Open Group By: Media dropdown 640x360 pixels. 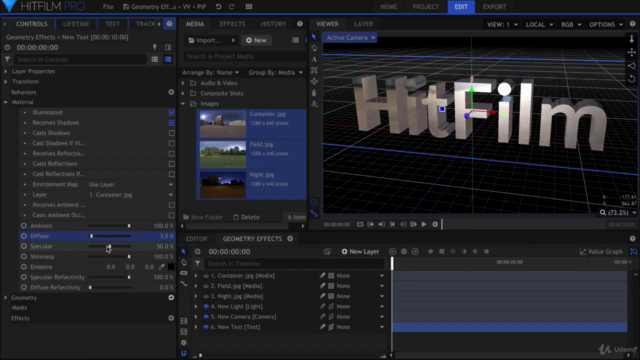(x=276, y=72)
